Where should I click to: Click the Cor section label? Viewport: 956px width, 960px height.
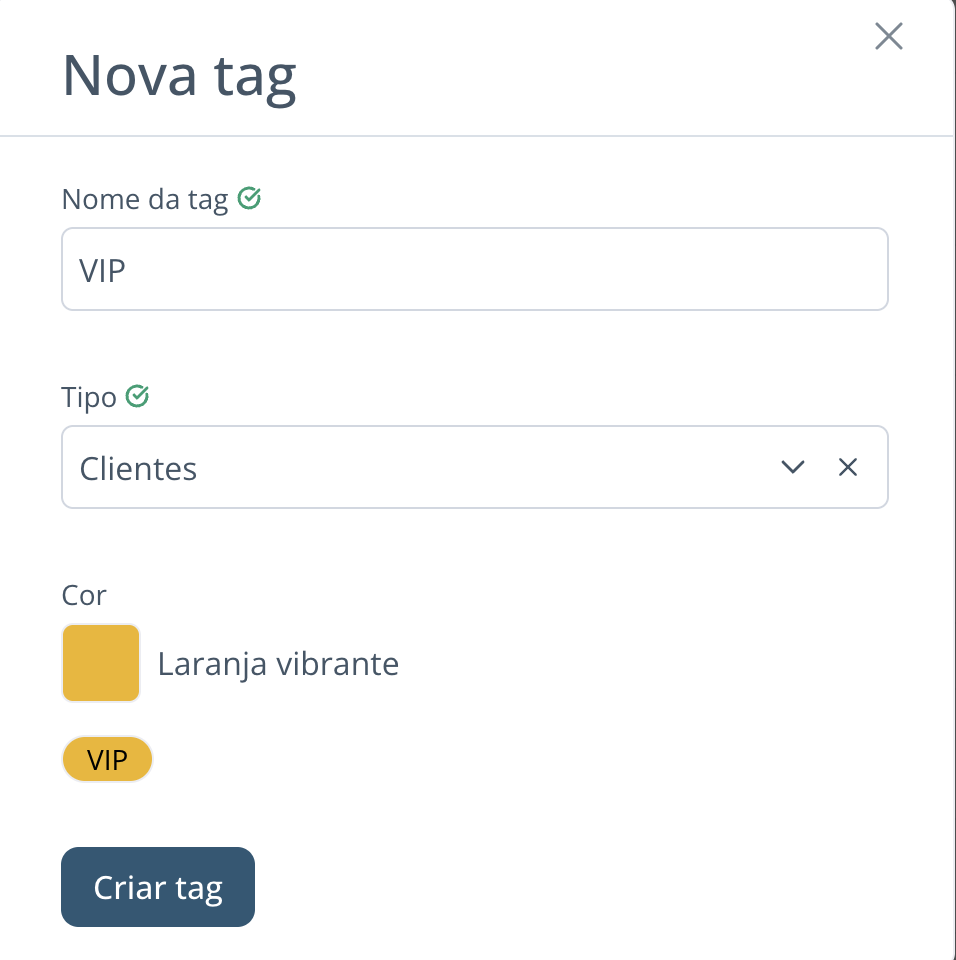click(x=84, y=594)
